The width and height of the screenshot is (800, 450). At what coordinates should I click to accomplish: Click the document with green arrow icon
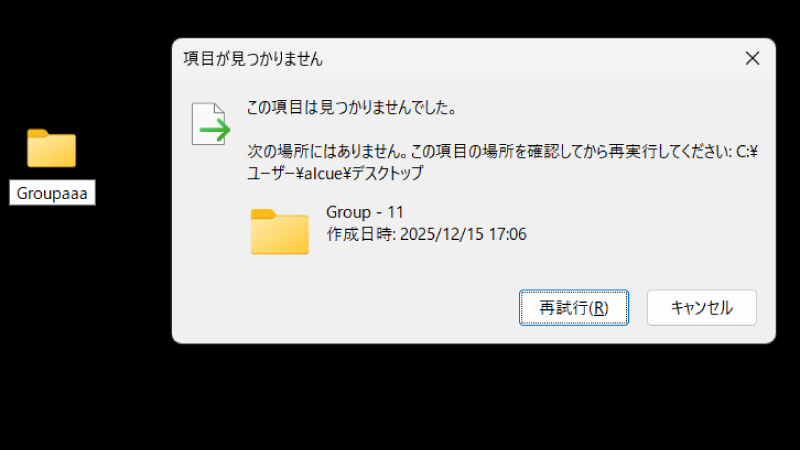tap(211, 124)
